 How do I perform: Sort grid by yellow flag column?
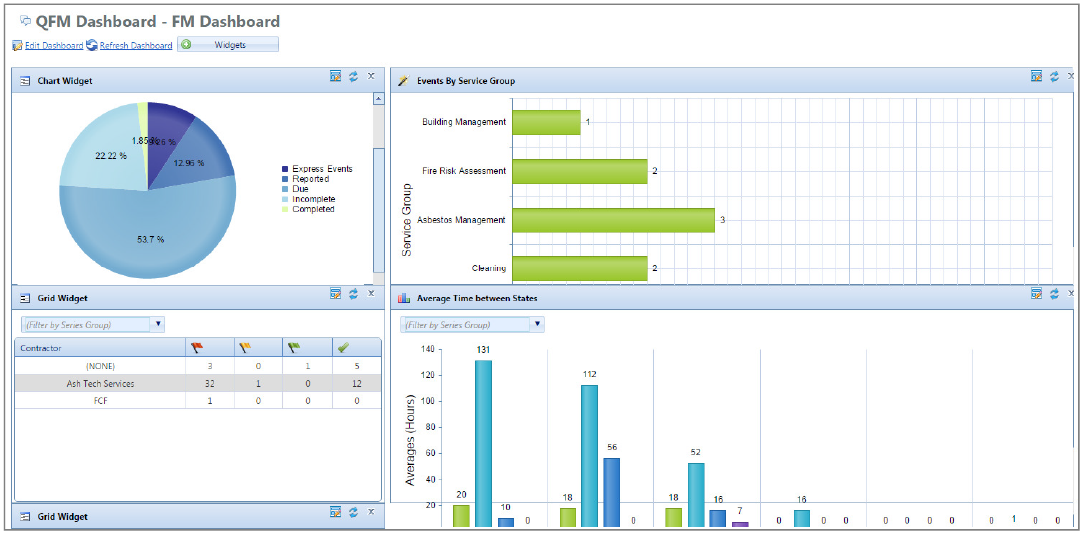click(x=258, y=348)
